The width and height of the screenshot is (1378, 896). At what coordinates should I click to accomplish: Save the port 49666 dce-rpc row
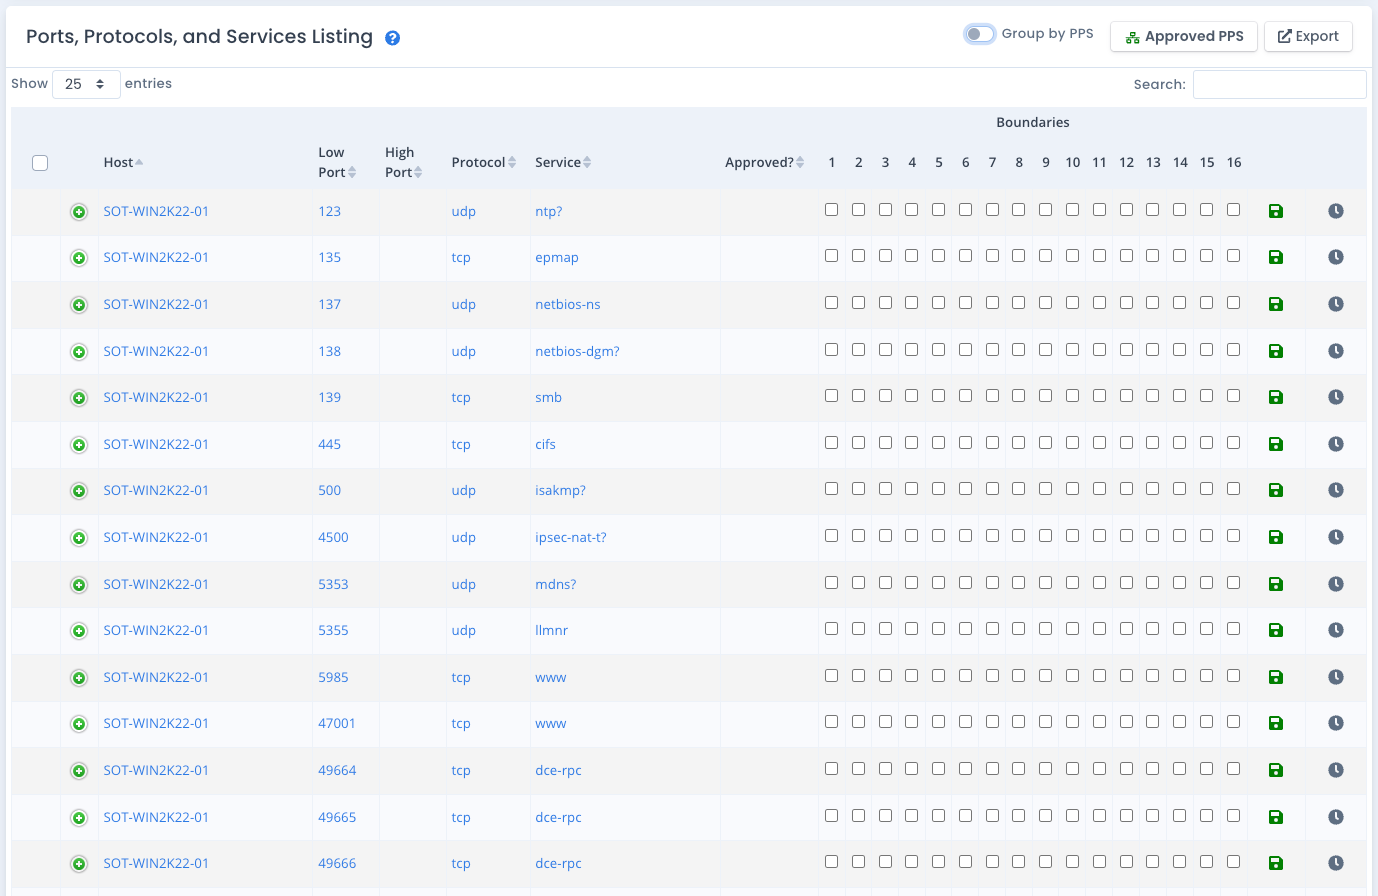click(x=1276, y=863)
